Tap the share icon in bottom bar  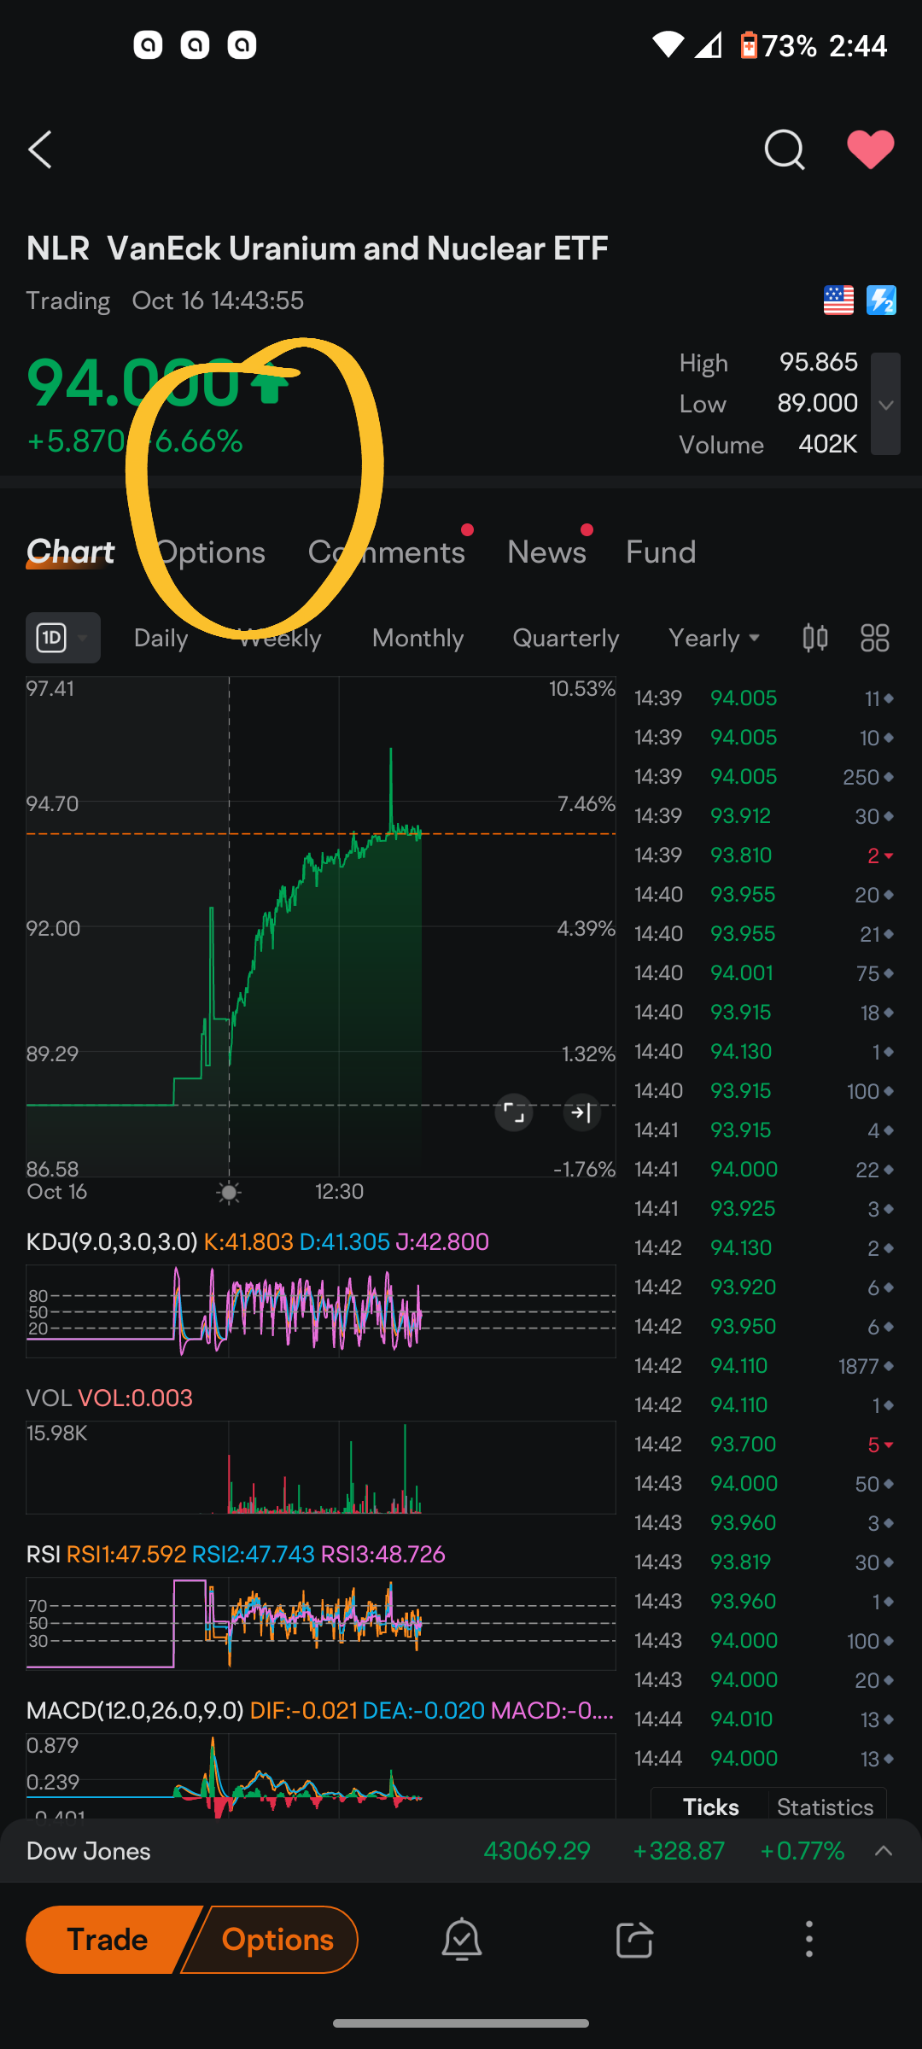[x=635, y=1940]
